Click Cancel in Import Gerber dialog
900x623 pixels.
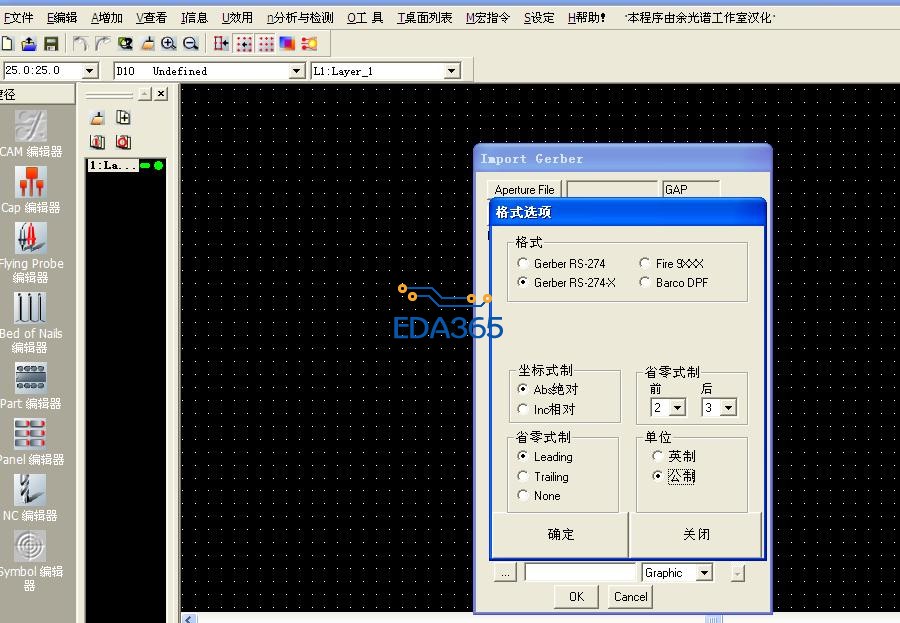tap(630, 597)
